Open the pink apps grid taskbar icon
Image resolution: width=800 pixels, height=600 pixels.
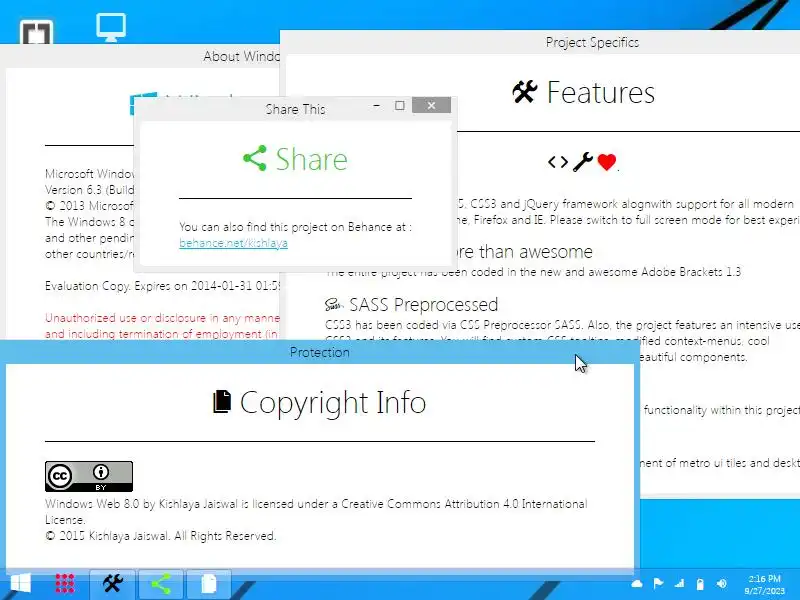pos(65,584)
